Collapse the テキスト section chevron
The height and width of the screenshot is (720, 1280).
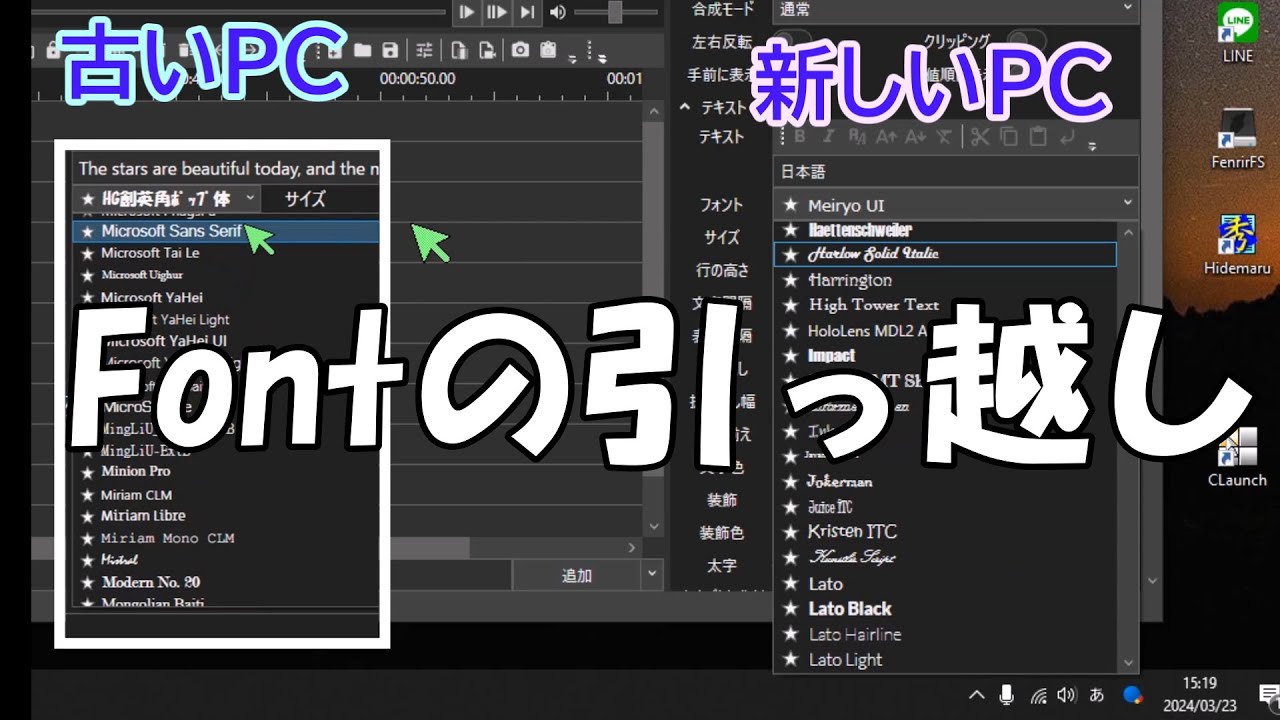[x=685, y=107]
